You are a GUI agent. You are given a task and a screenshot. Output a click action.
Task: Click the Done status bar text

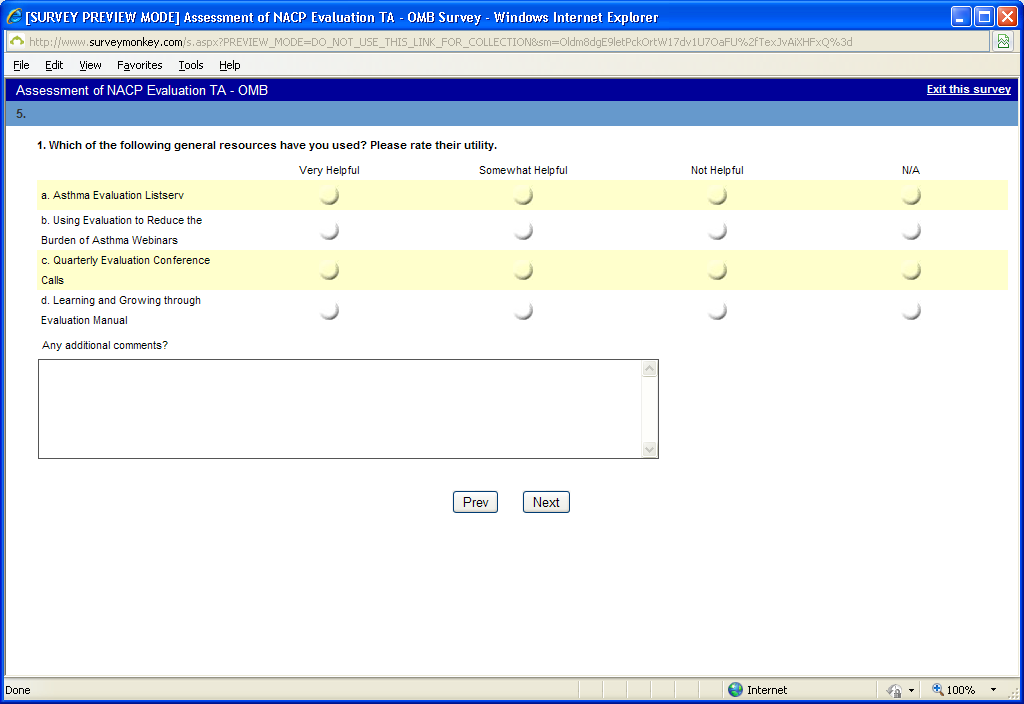[x=18, y=690]
